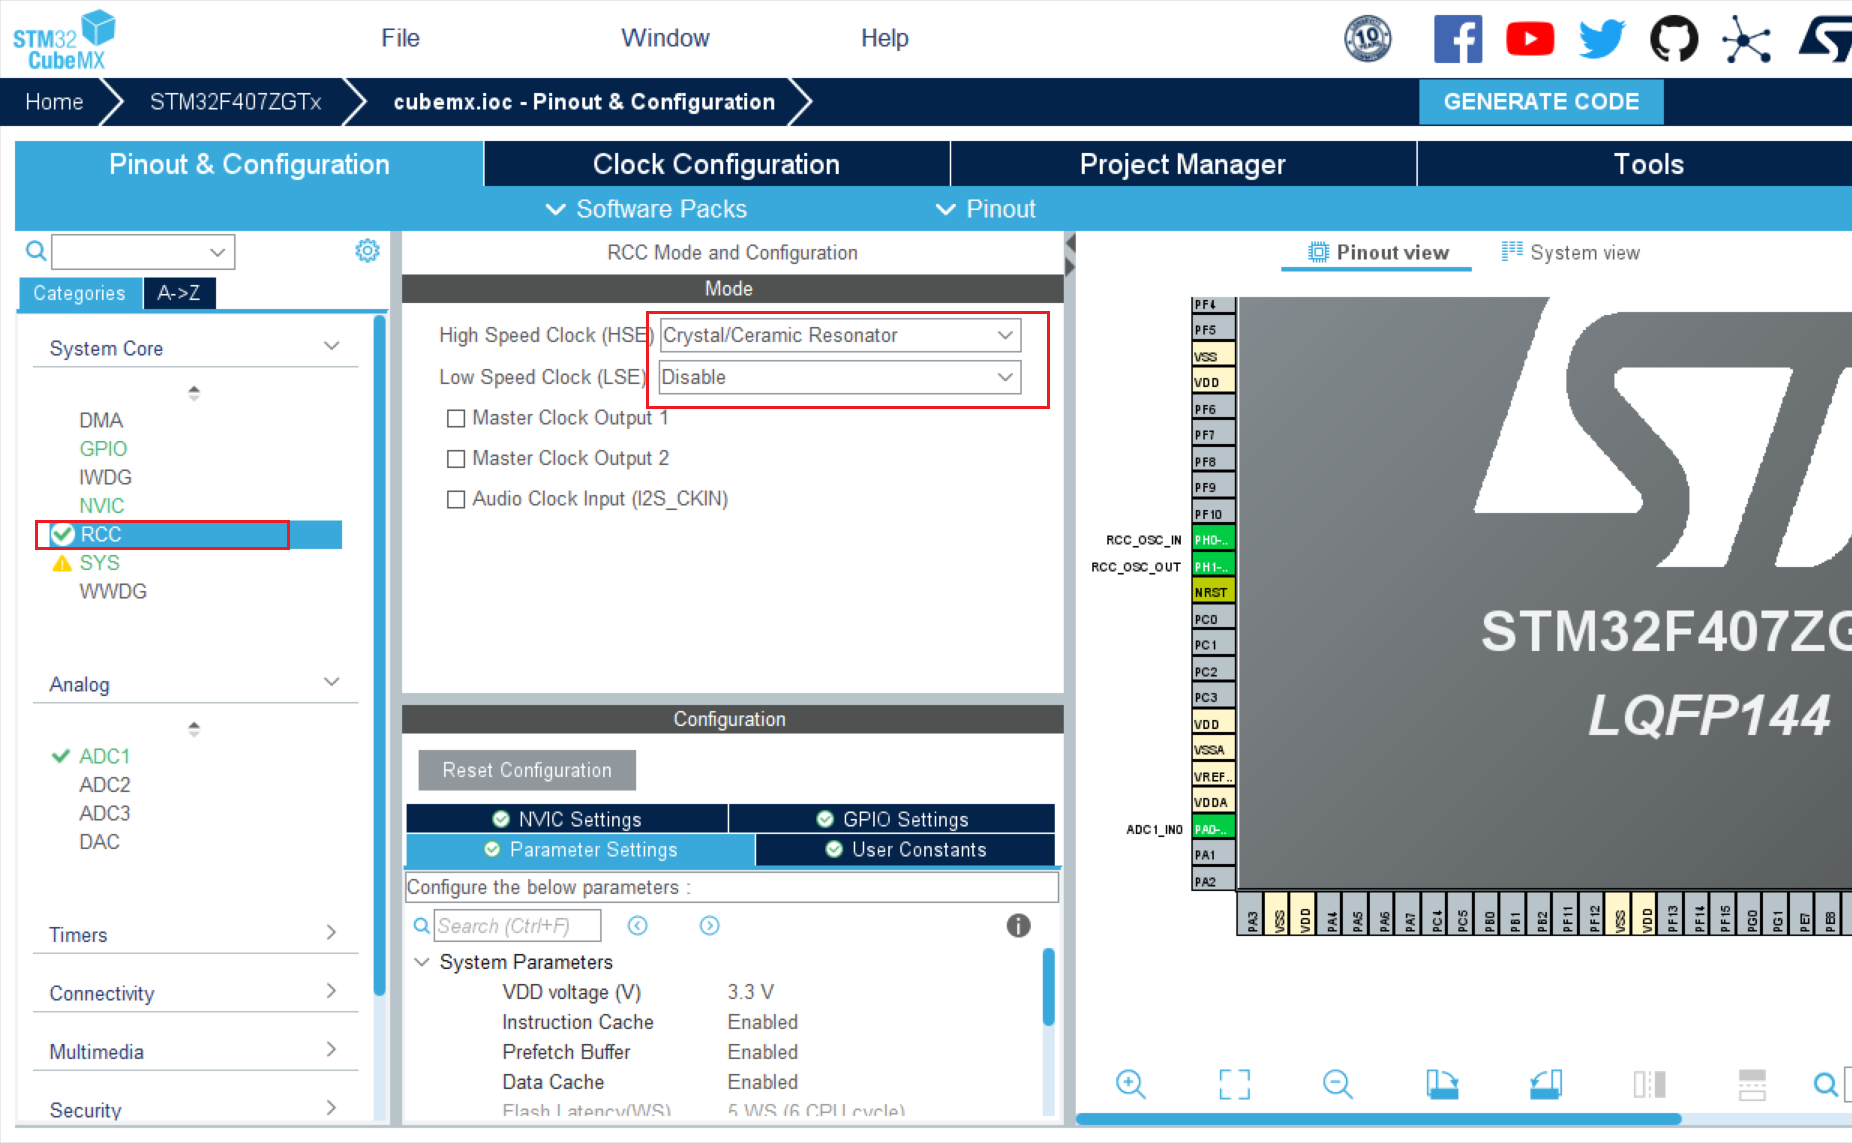
Task: Collapse the configuration panel with arrow handle
Action: point(1070,255)
